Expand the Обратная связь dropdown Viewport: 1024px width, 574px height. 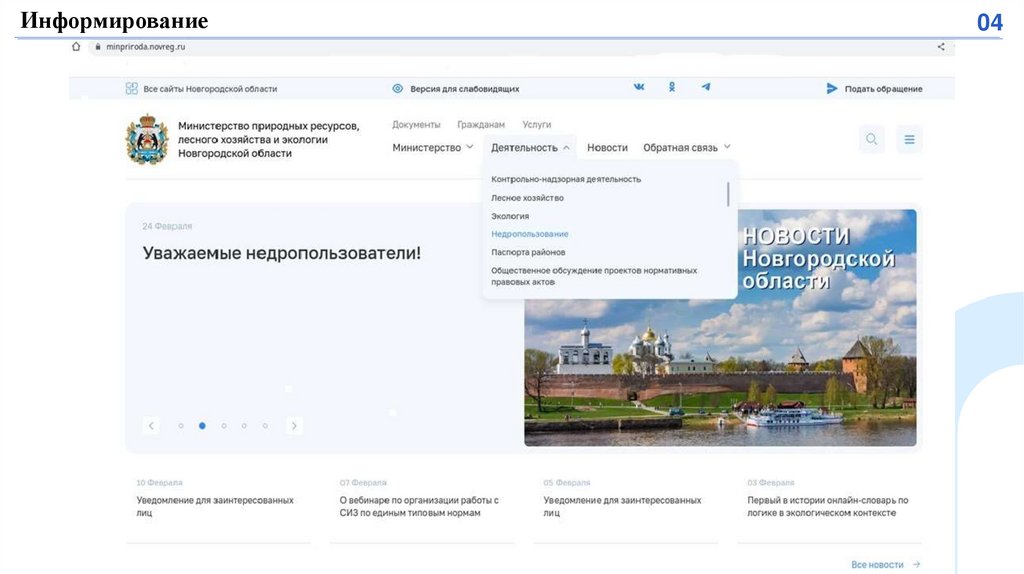(x=686, y=148)
